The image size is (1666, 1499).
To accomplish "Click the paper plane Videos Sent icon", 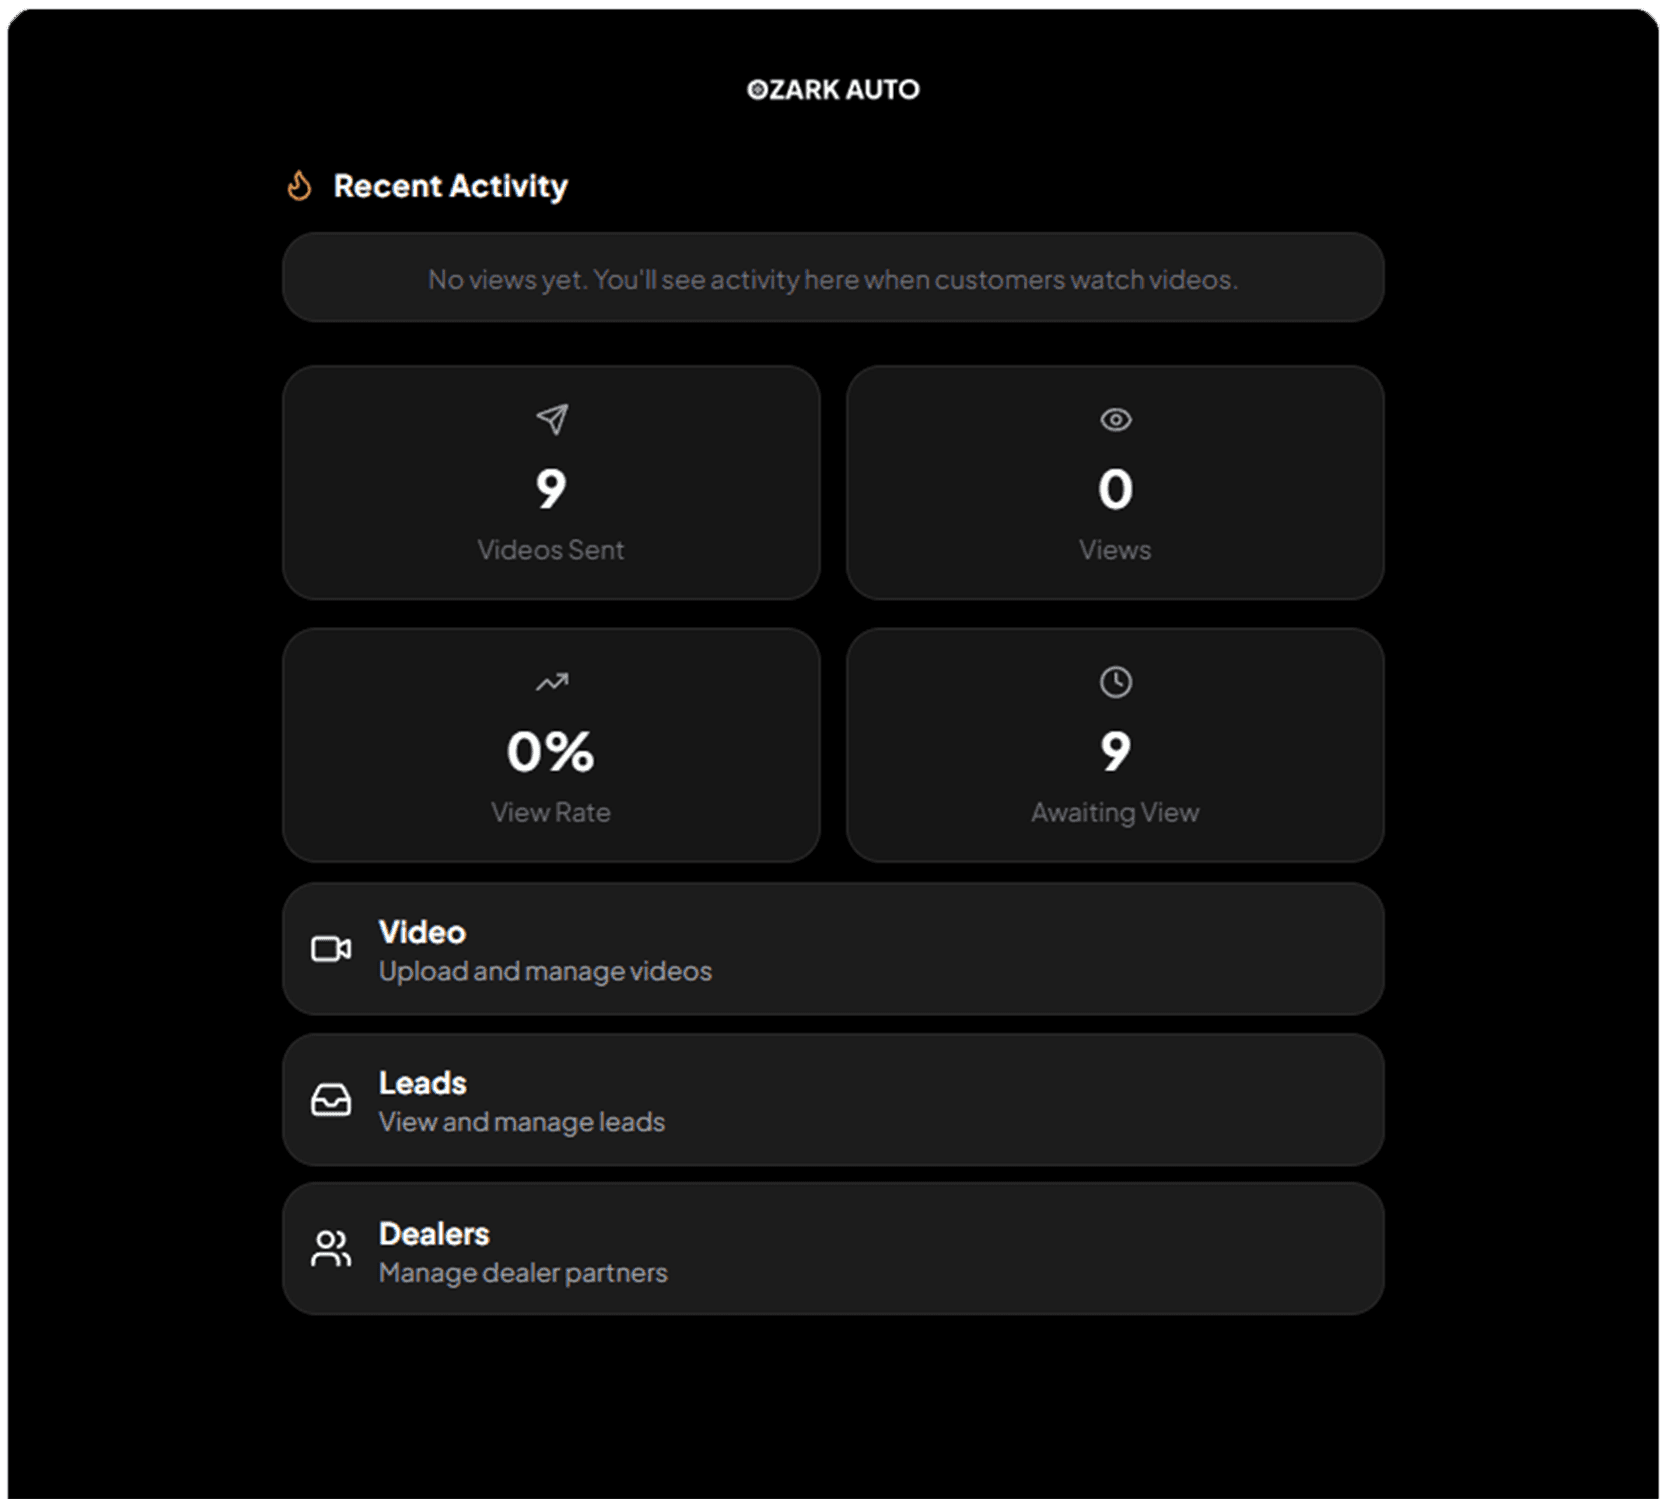I will 552,419.
